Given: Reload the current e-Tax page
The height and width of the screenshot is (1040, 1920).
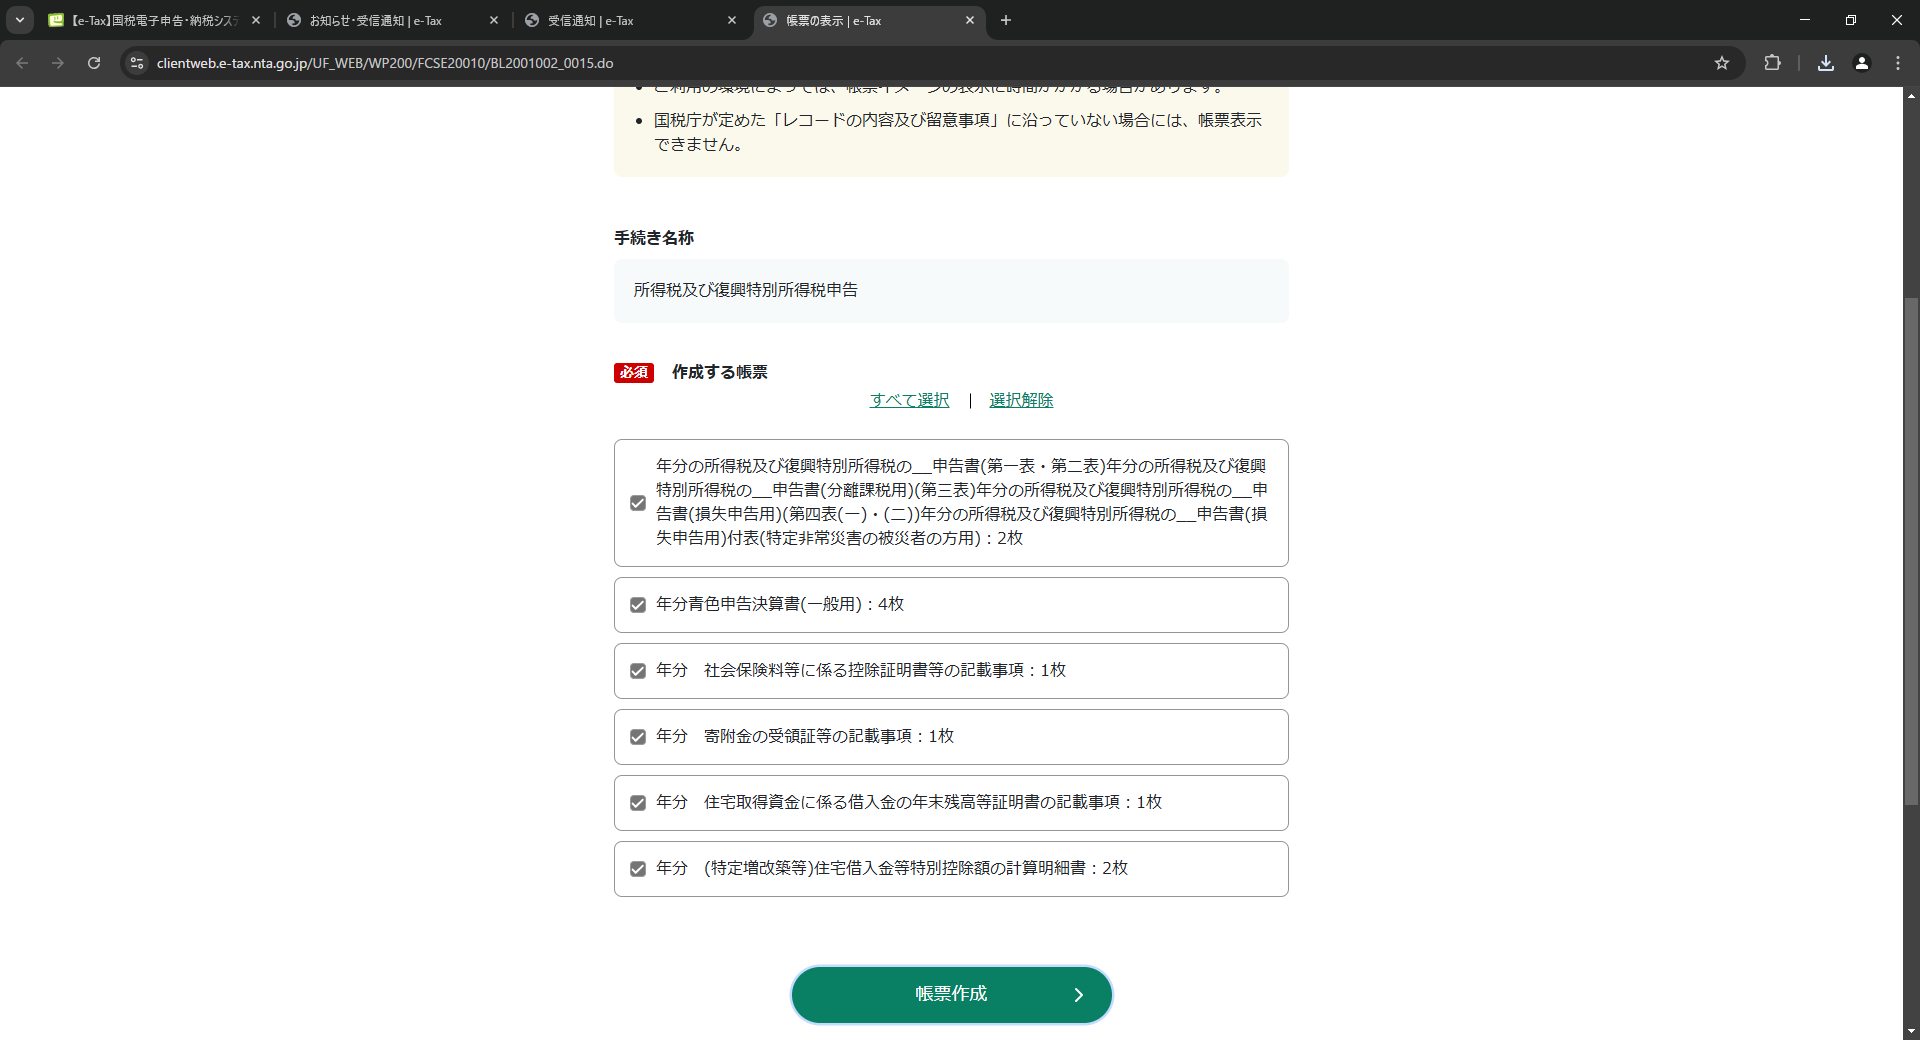Looking at the screenshot, I should pos(94,63).
